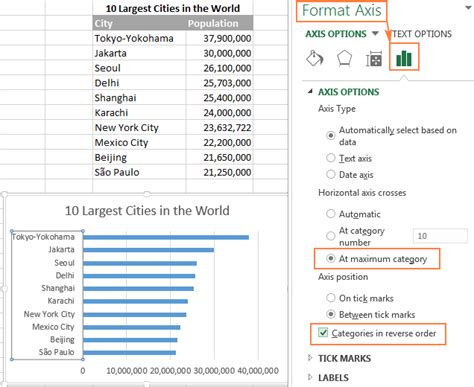
Task: Expand the TICK MARKS section
Action: point(310,358)
